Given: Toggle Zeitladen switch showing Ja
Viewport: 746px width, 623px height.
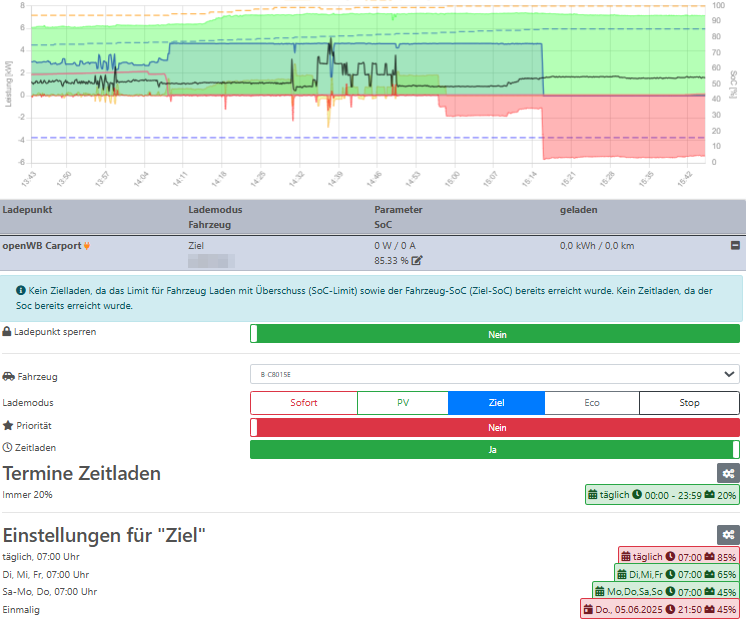Looking at the screenshot, I should 495,450.
